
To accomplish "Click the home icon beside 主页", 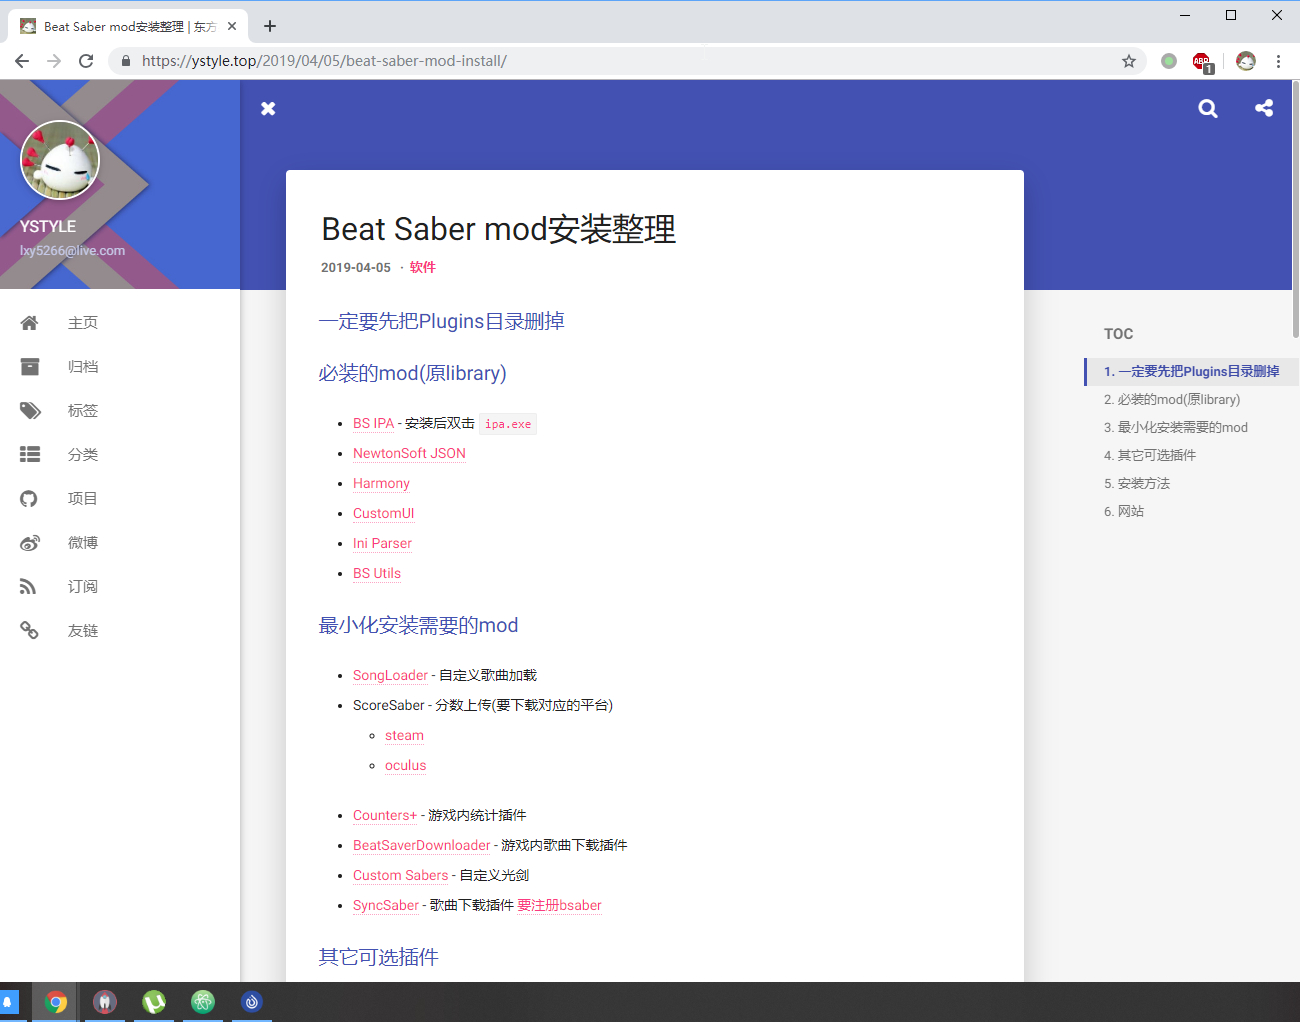I will [x=29, y=323].
